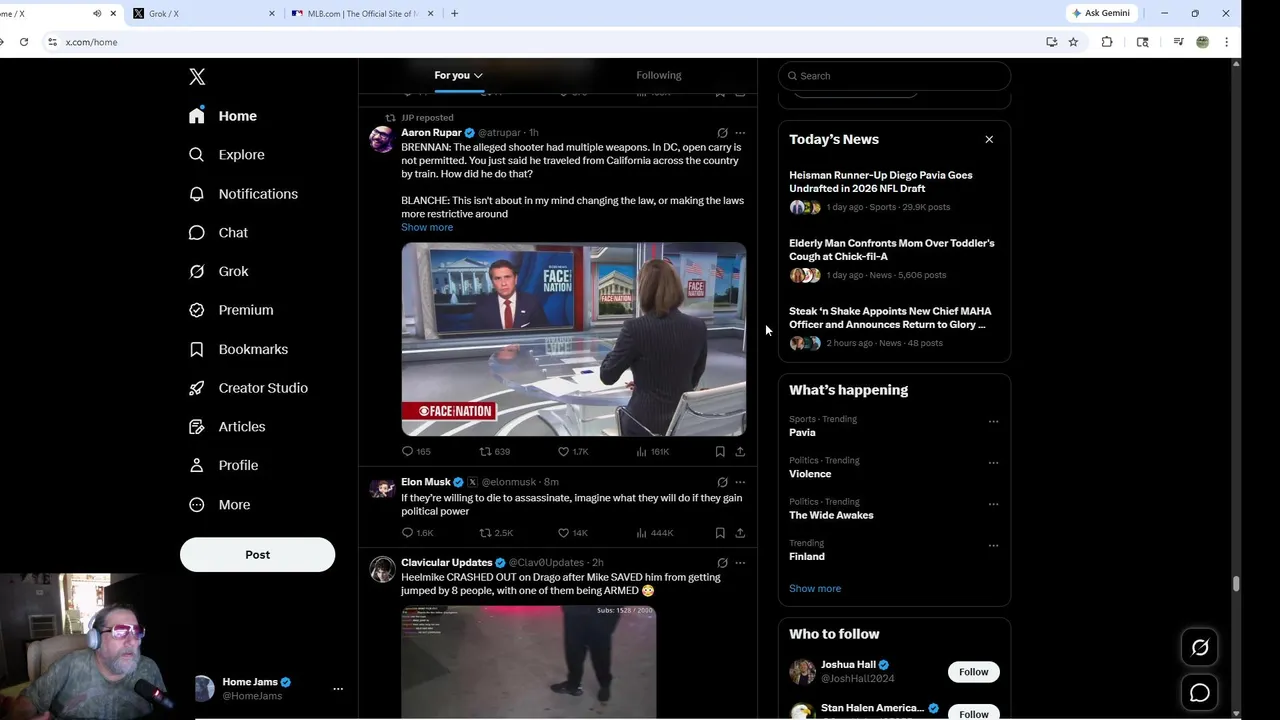Open Profile in the sidebar
1280x720 pixels.
(x=223, y=466)
